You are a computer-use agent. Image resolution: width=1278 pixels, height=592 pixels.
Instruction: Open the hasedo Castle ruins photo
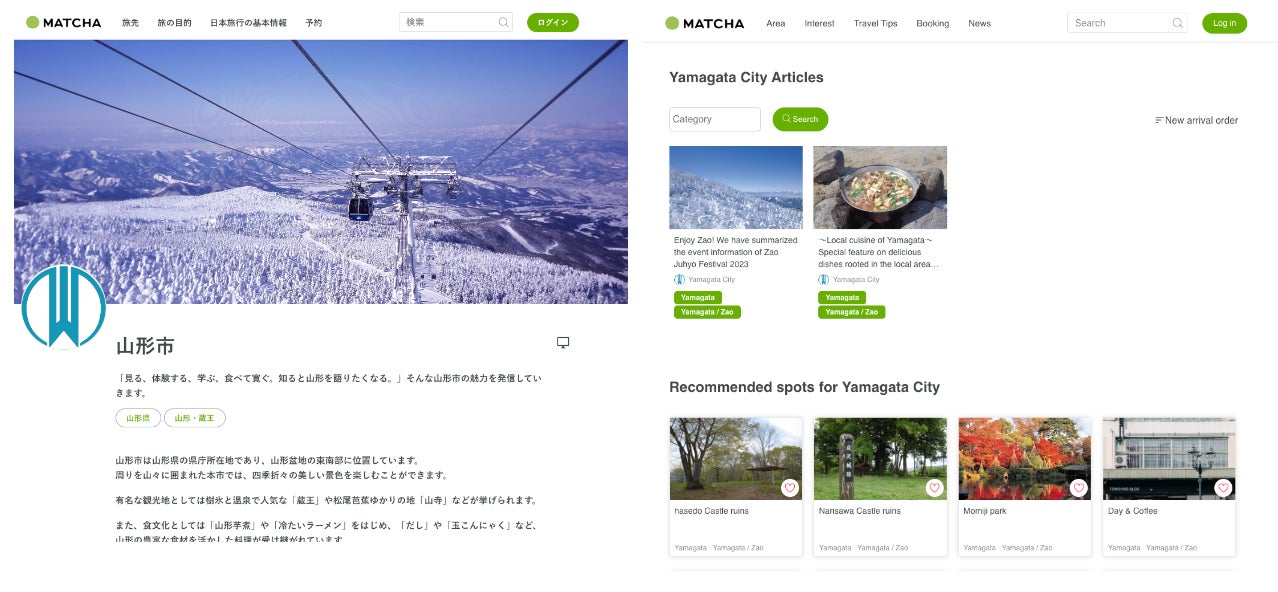736,459
